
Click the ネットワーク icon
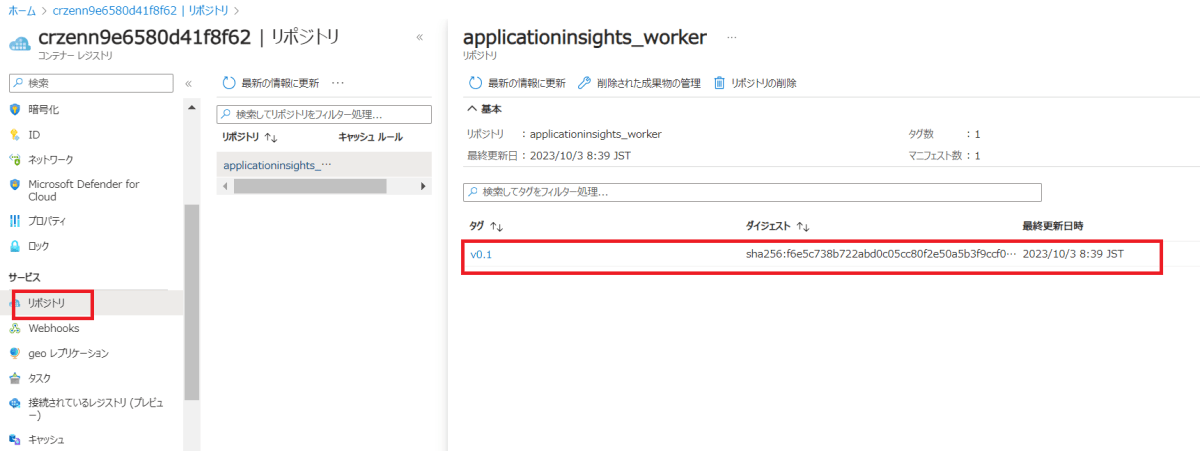[15, 159]
